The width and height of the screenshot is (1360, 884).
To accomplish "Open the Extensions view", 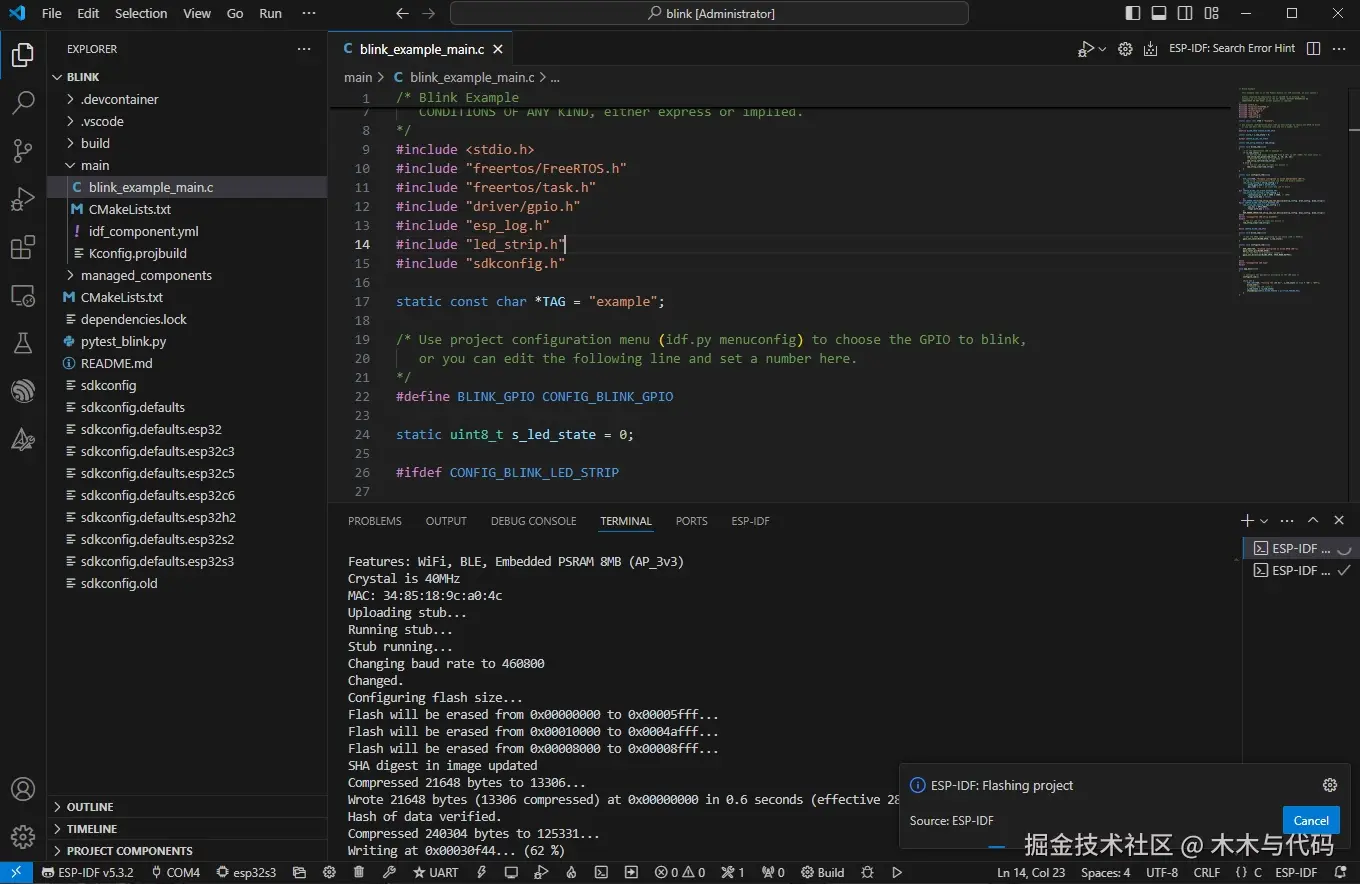I will click(x=23, y=248).
